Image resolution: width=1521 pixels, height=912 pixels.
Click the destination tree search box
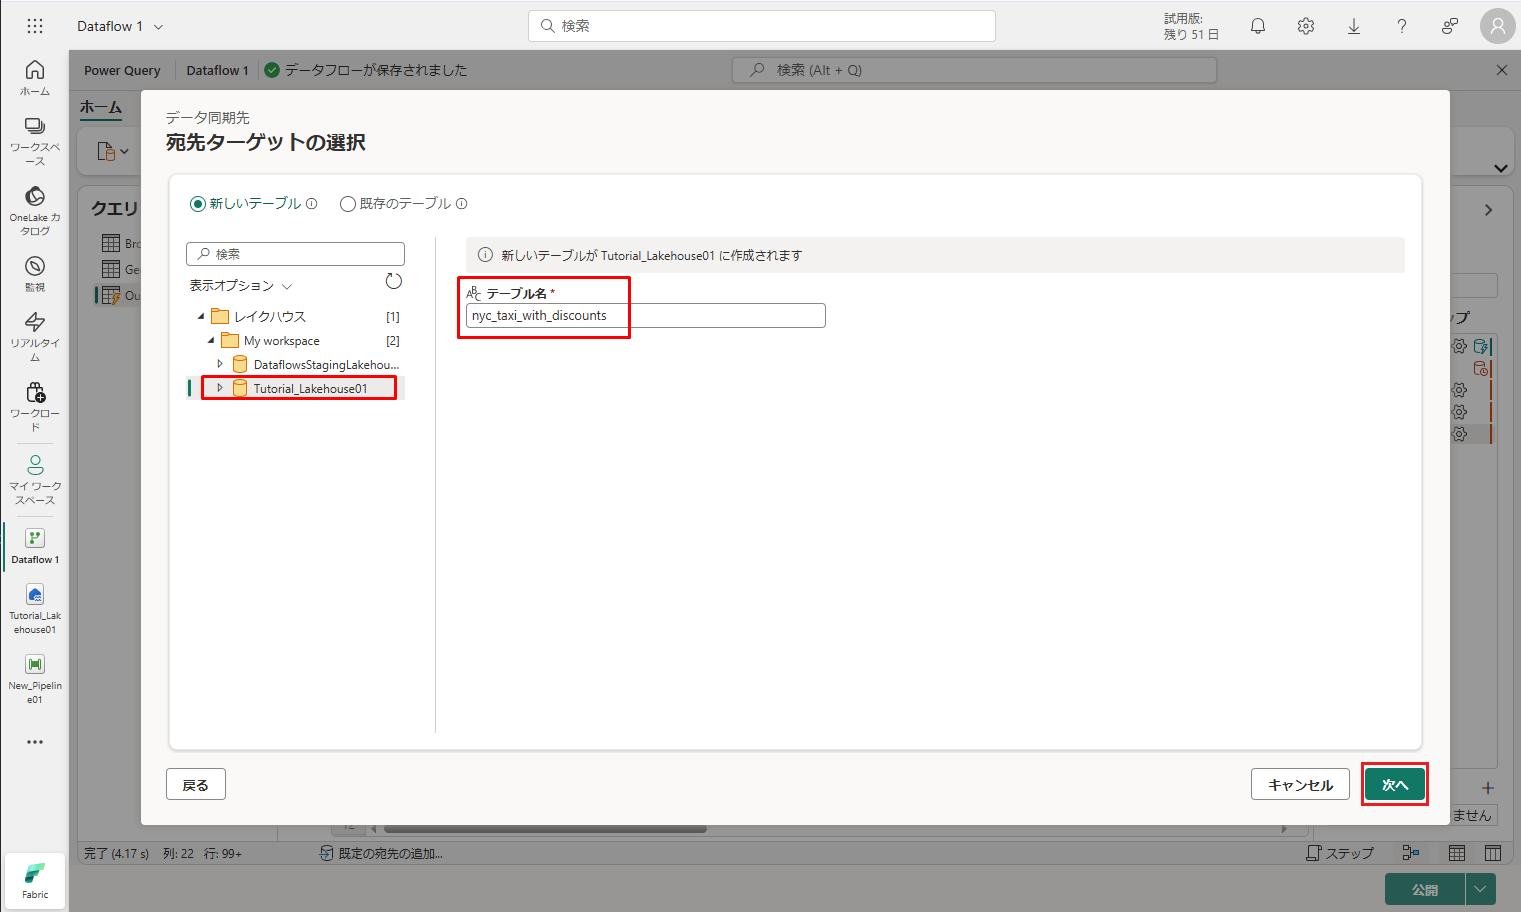coord(295,254)
